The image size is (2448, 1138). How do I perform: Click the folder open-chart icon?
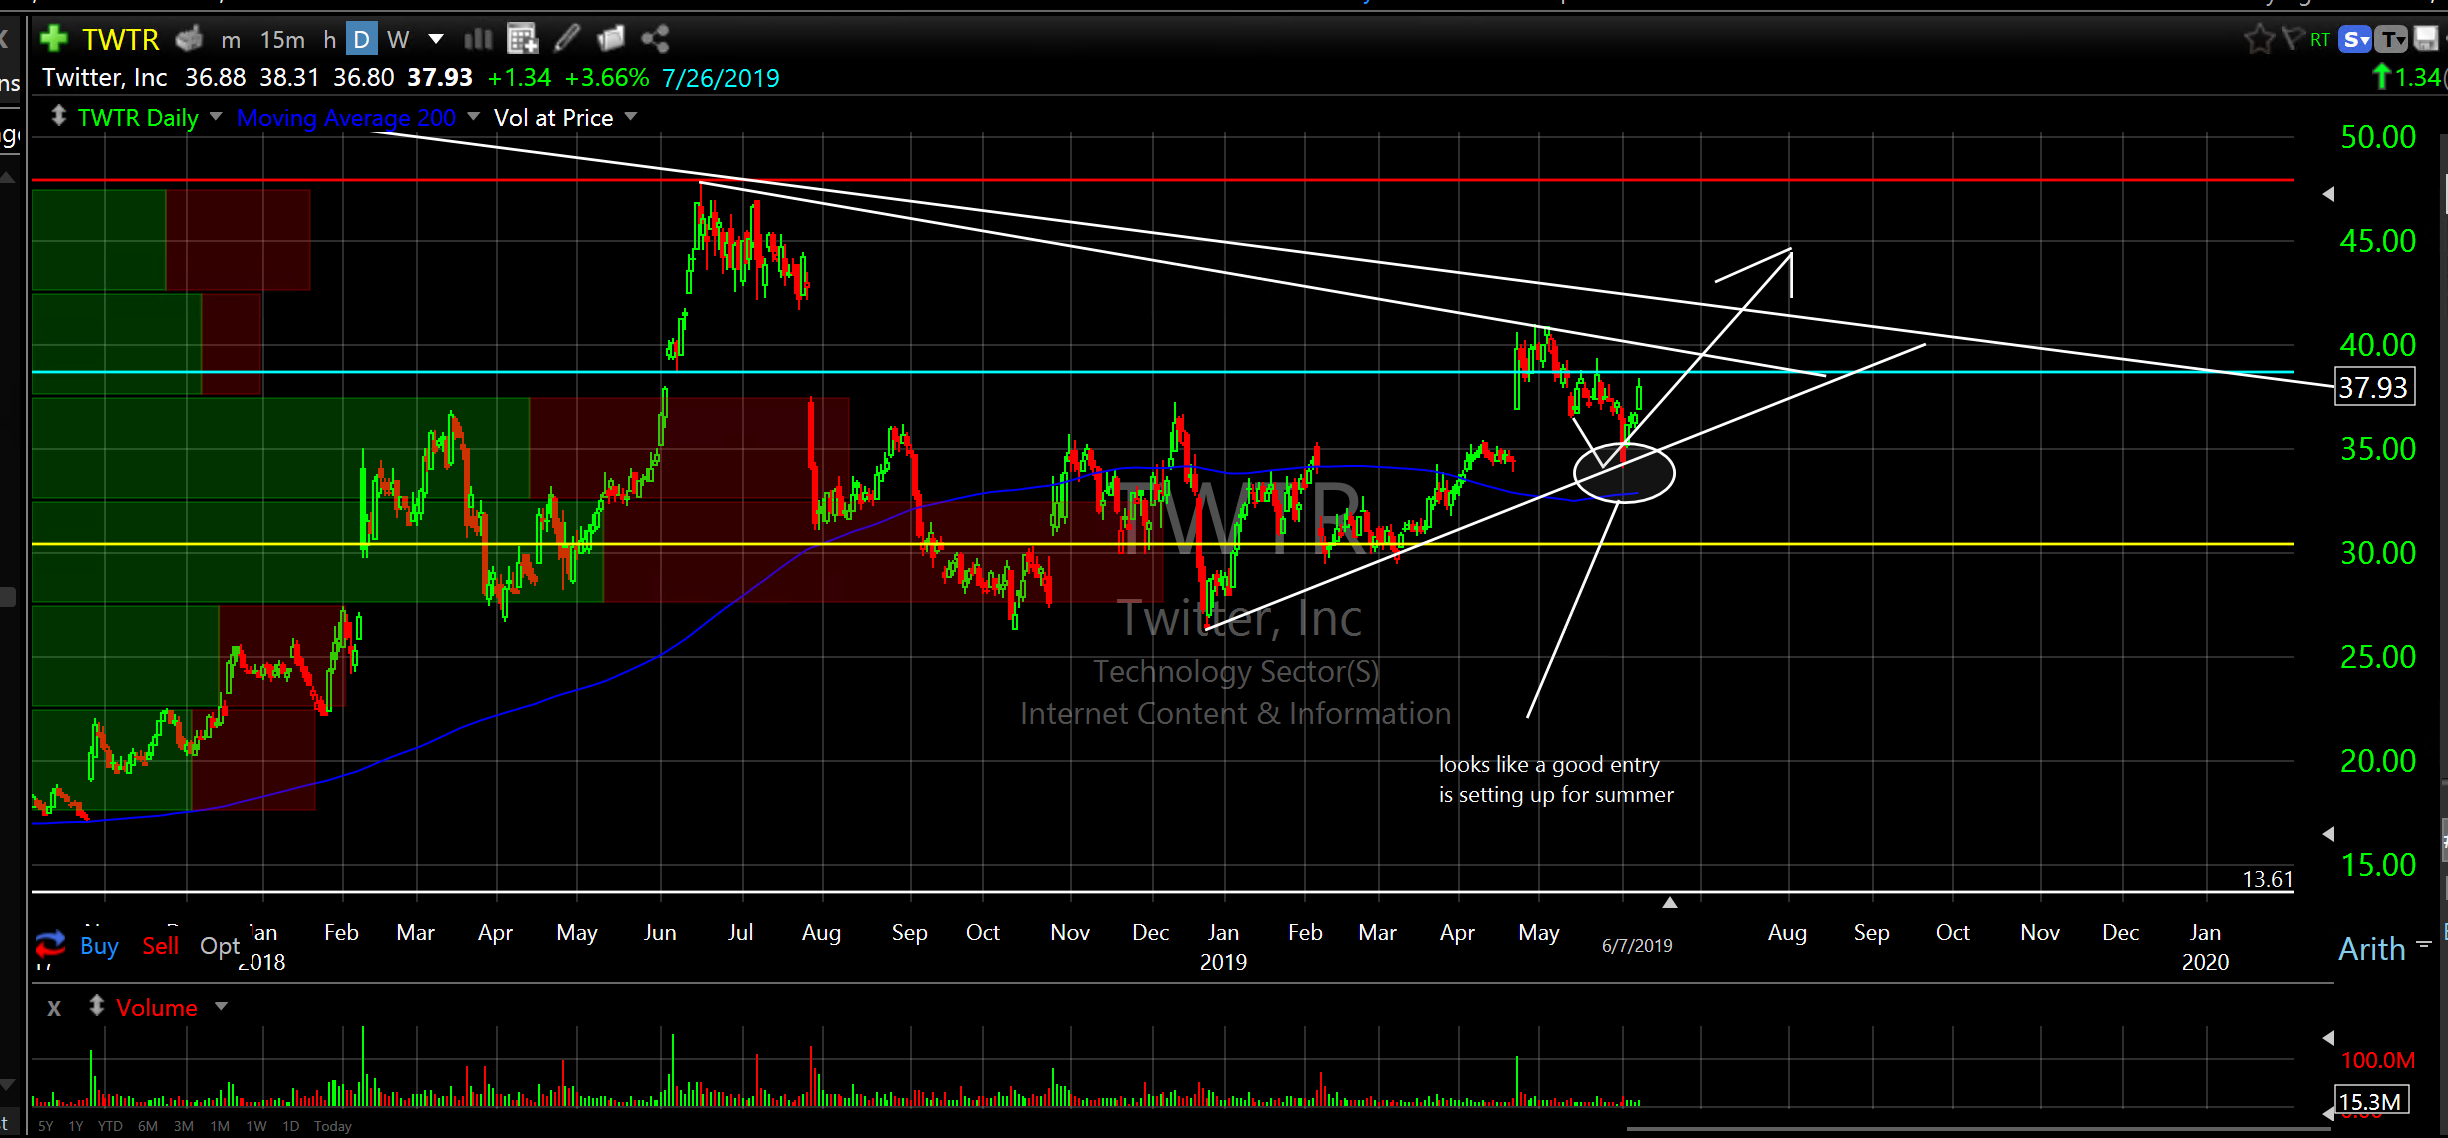(610, 39)
